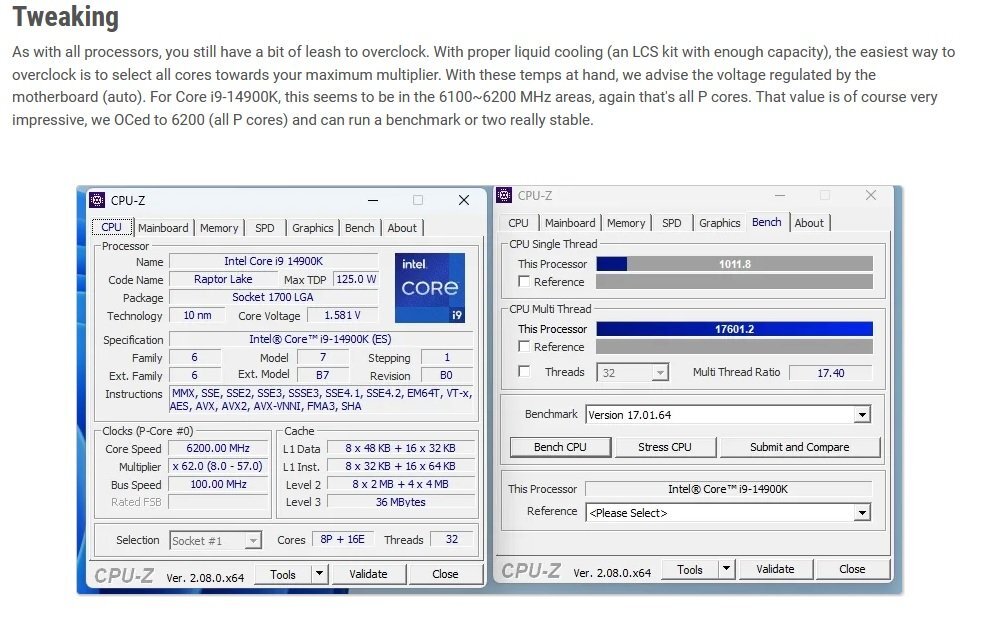
Task: Click the Core Speed value 6200.00 MHz
Action: (218, 448)
